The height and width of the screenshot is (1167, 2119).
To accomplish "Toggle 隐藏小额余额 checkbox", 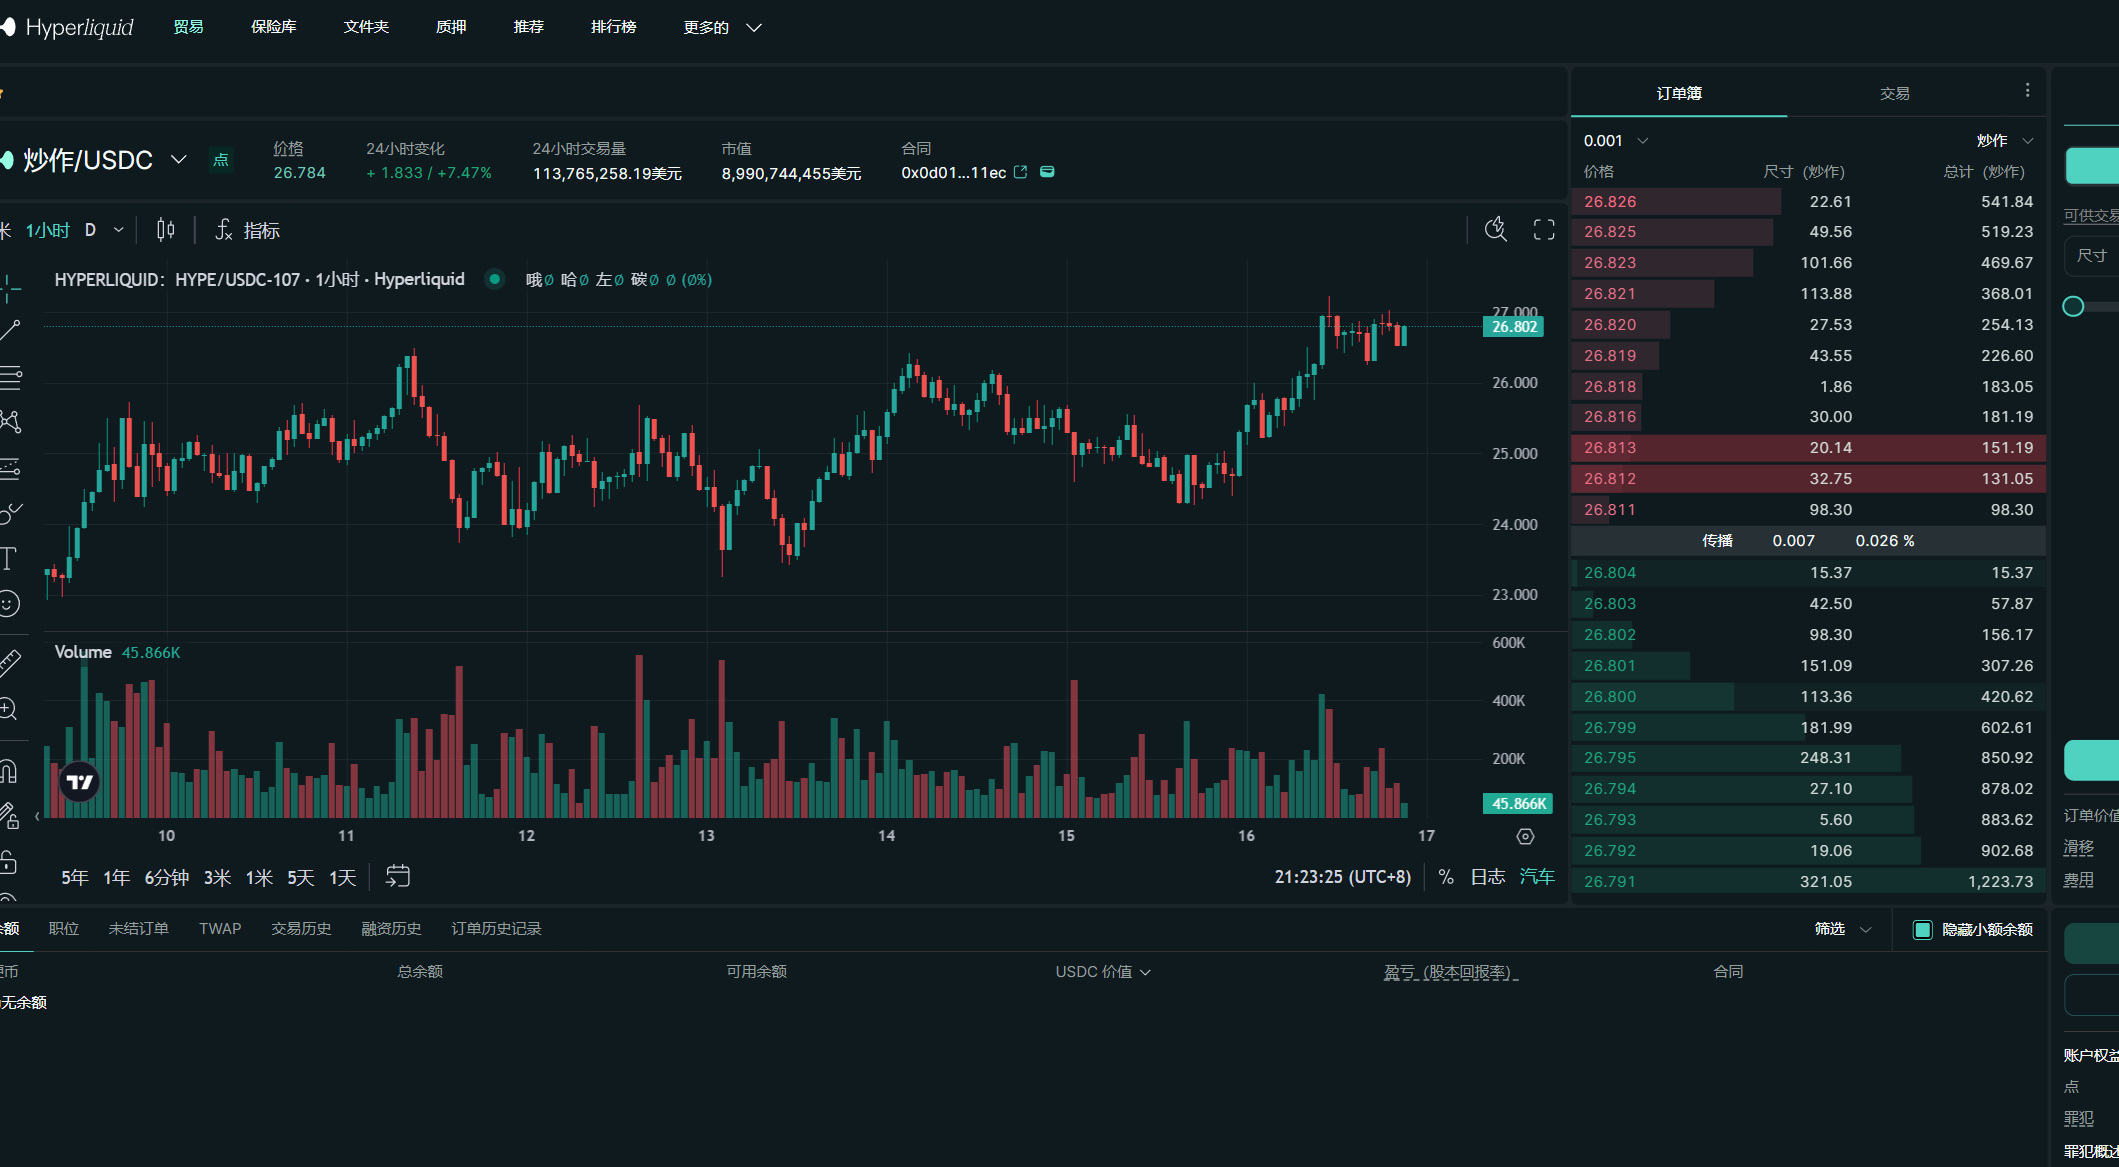I will (x=1922, y=929).
